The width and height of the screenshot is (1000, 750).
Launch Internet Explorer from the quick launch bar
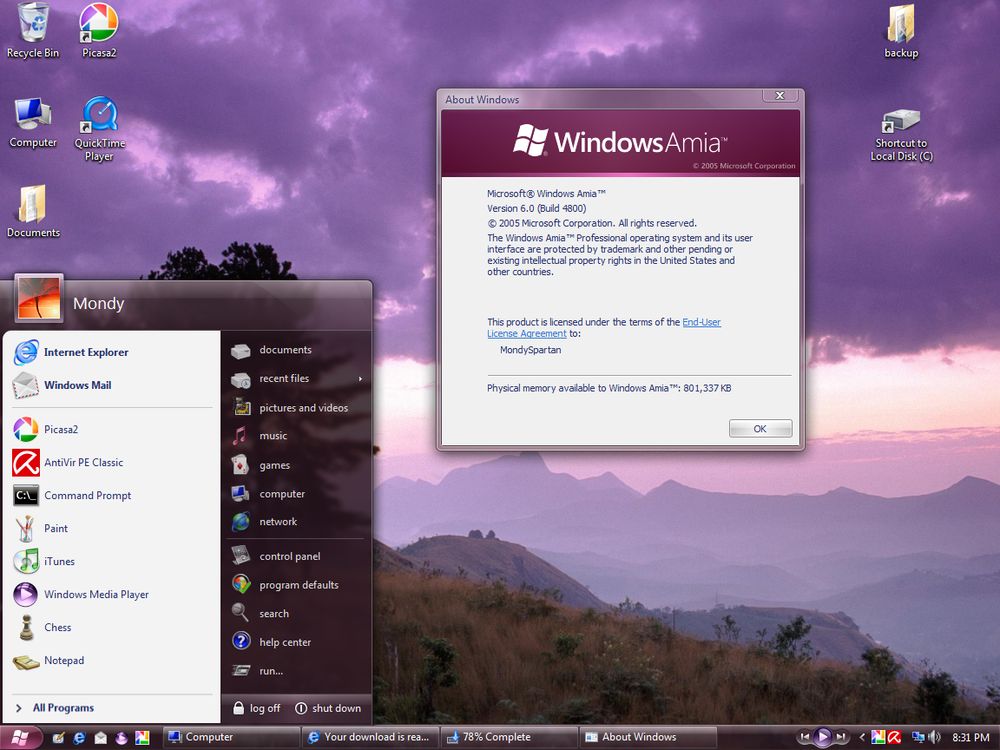79,738
